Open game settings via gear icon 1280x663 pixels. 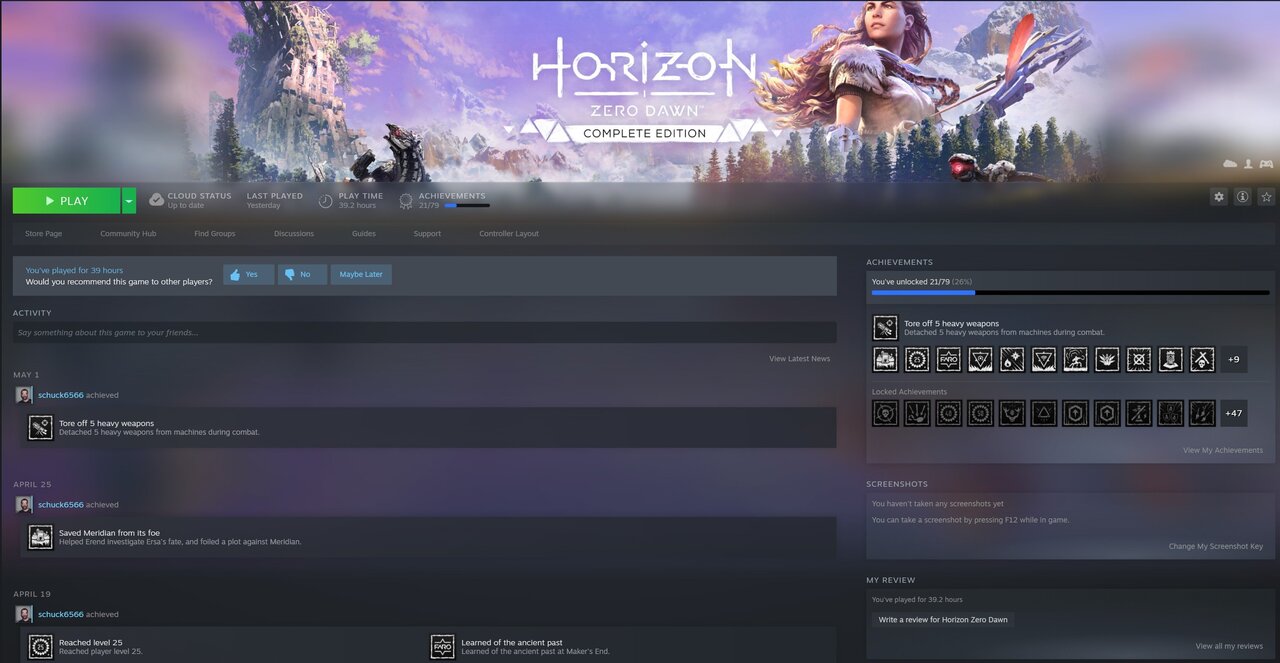point(1218,197)
